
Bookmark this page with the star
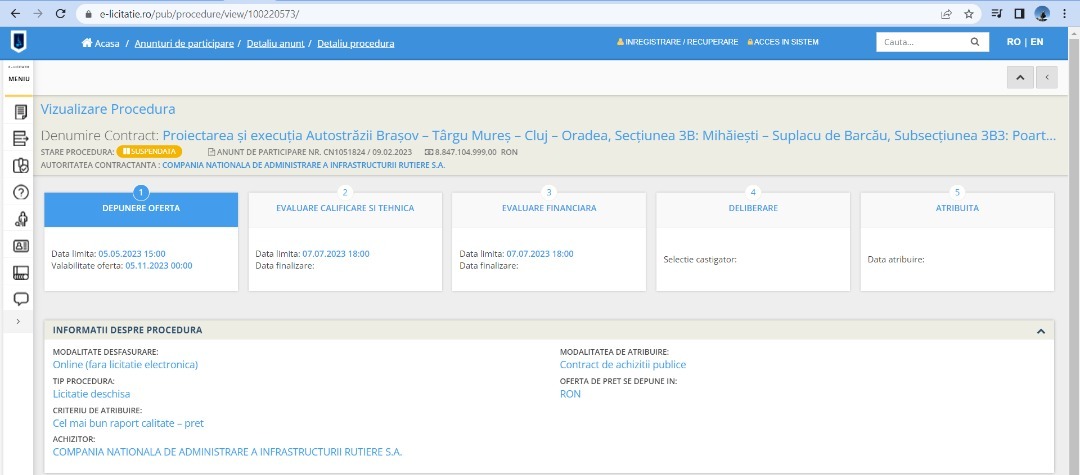968,14
